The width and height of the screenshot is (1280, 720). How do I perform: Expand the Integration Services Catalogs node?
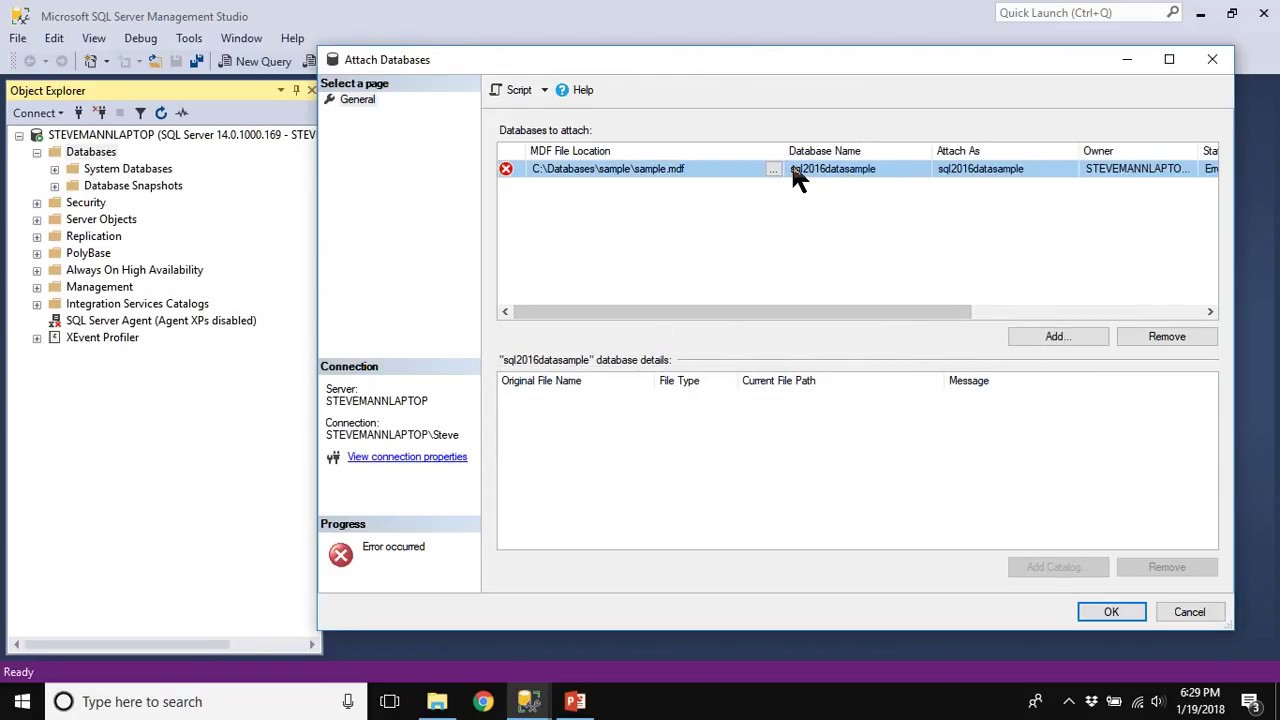[x=37, y=304]
